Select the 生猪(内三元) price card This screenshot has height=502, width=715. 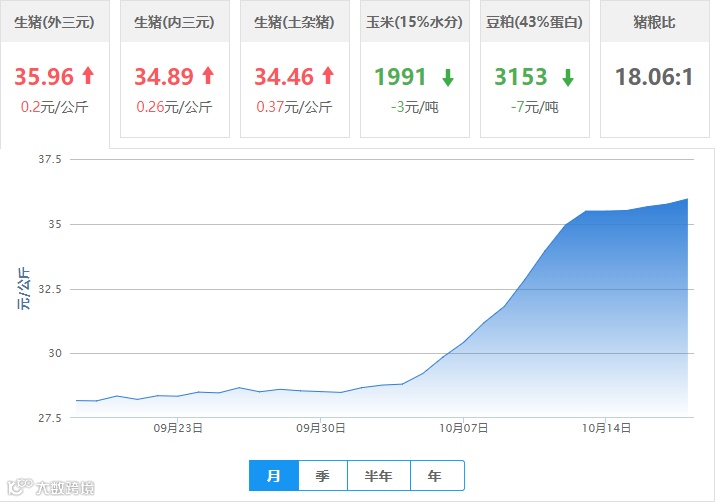175,69
